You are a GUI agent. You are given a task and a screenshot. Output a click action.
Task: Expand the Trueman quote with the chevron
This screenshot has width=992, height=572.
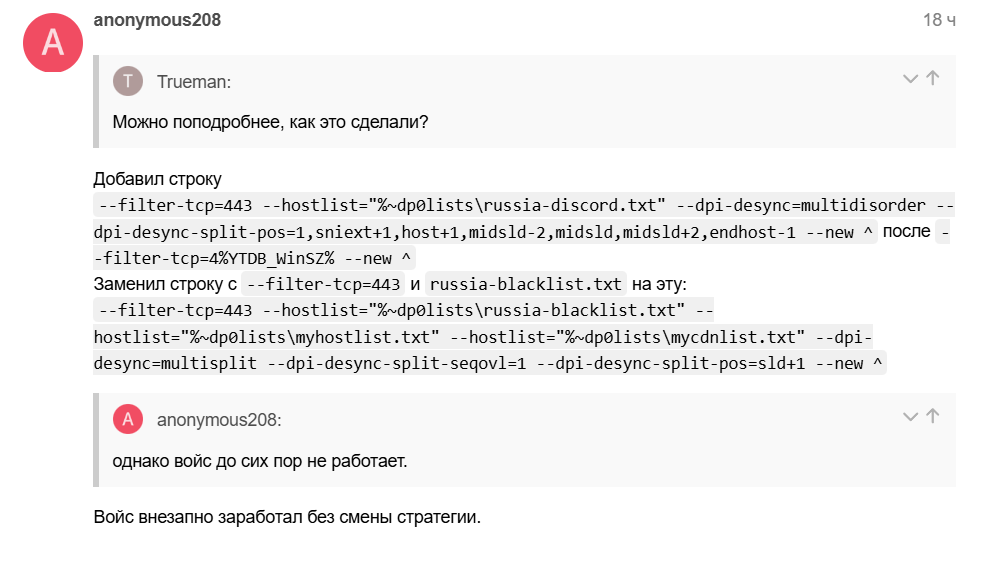pyautogui.click(x=910, y=78)
